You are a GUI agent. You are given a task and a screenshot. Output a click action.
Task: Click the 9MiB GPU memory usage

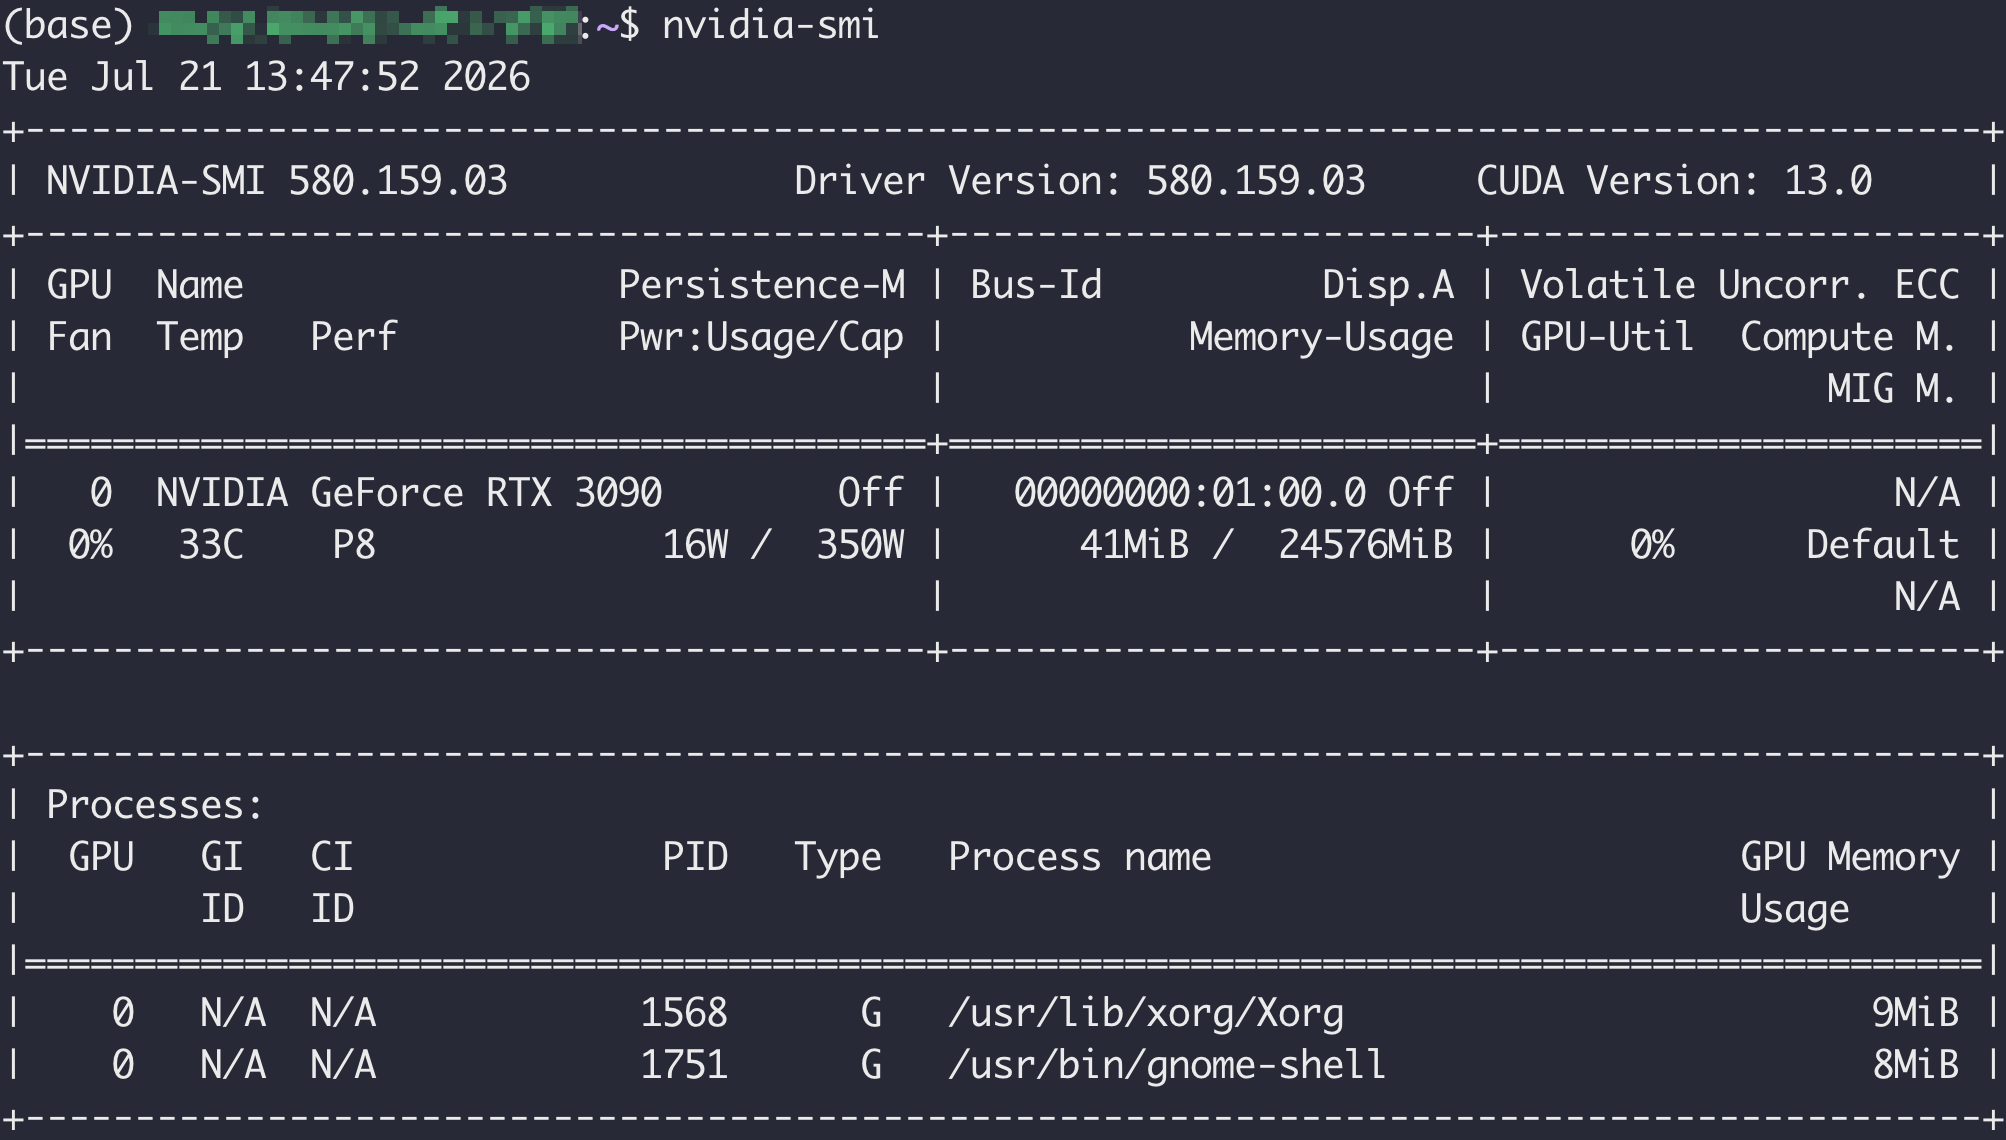(1915, 1013)
